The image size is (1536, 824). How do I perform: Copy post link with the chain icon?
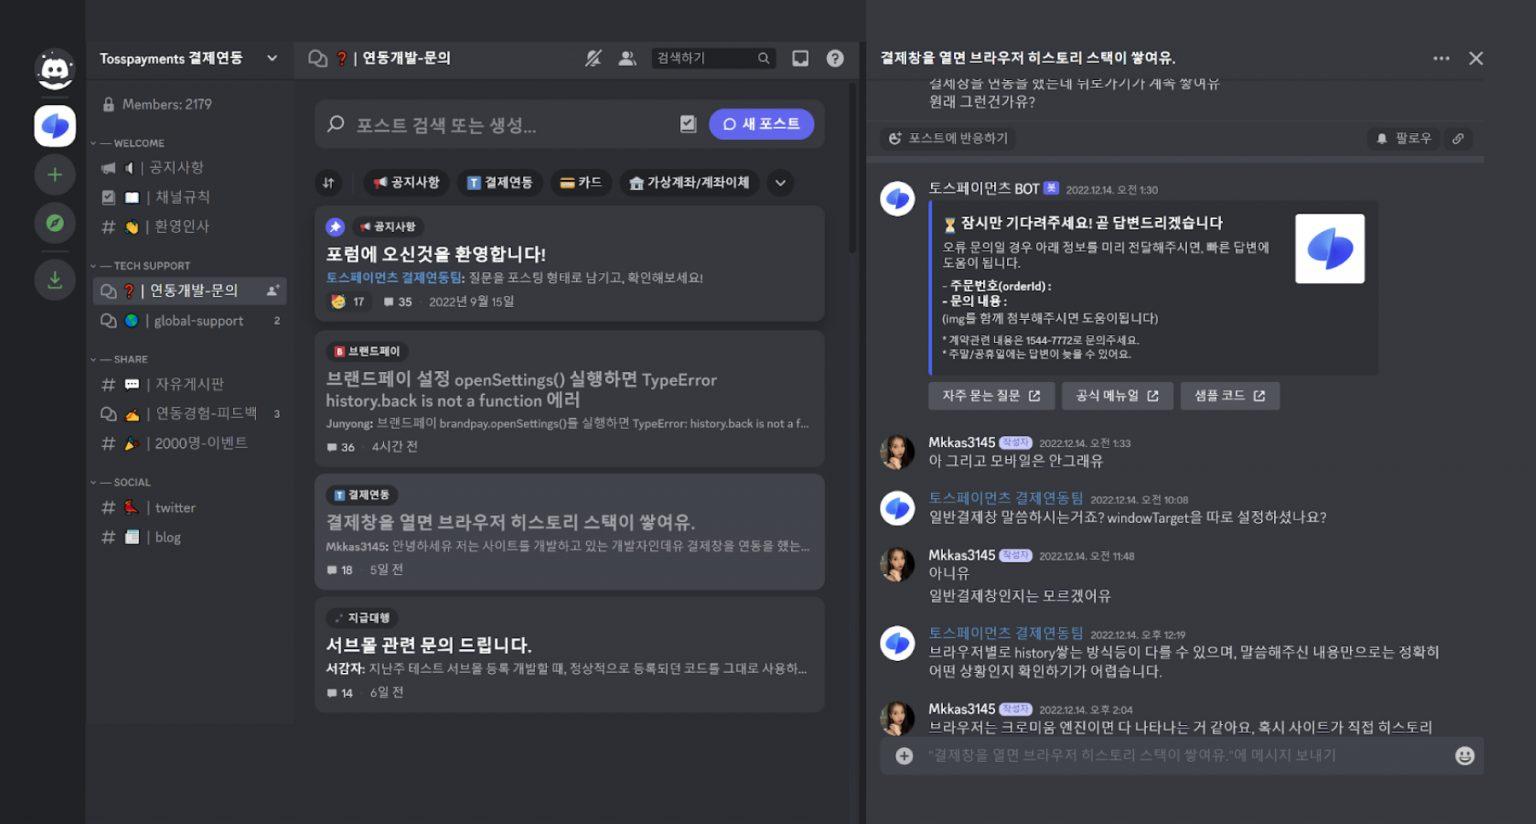[1458, 139]
